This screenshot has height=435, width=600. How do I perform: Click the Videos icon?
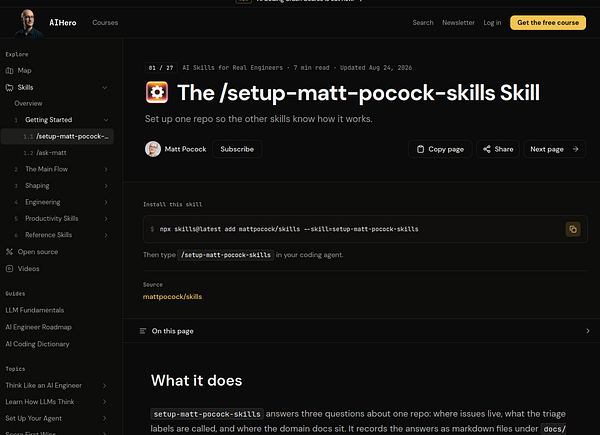(9, 269)
